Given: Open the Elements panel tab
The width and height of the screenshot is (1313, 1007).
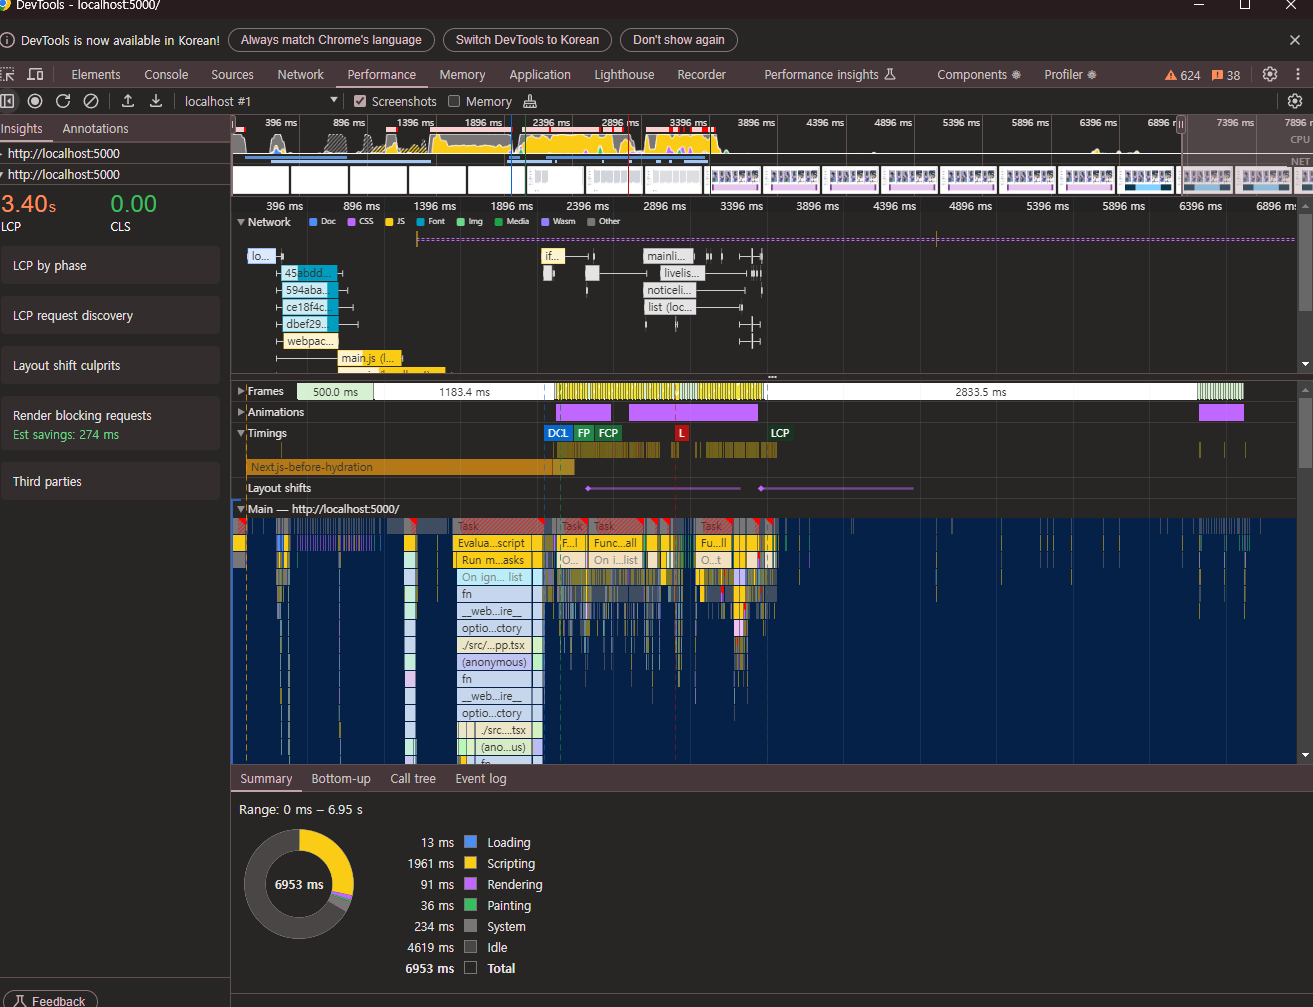Looking at the screenshot, I should point(96,75).
